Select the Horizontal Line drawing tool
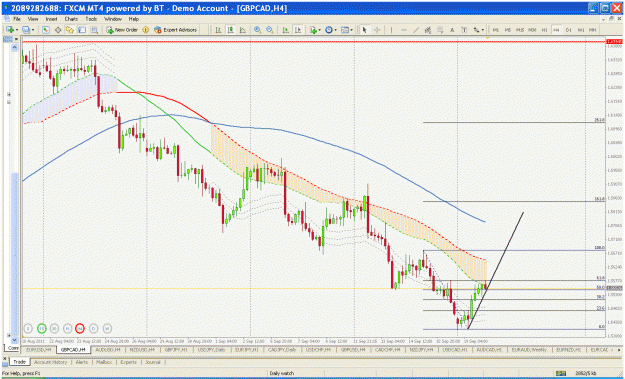Image resolution: width=625 pixels, height=379 pixels. click(x=403, y=30)
